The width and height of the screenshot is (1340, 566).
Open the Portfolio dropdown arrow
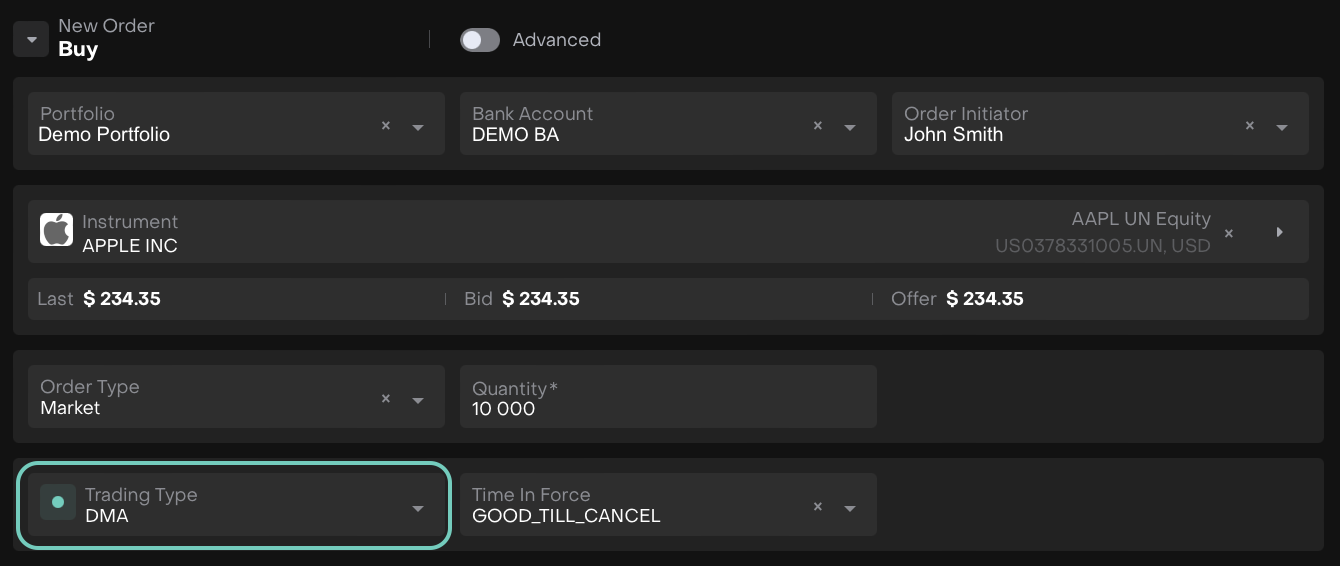coord(418,127)
